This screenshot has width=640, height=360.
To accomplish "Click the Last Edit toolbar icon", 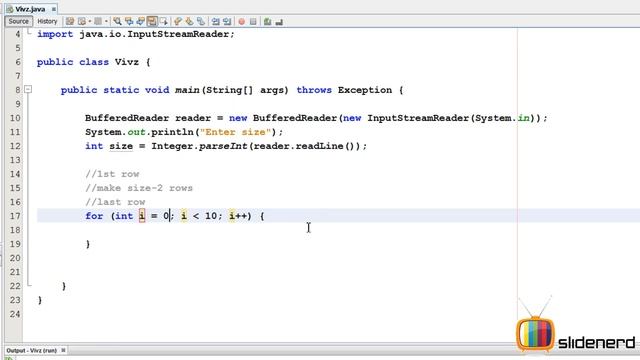I will tap(70, 21).
